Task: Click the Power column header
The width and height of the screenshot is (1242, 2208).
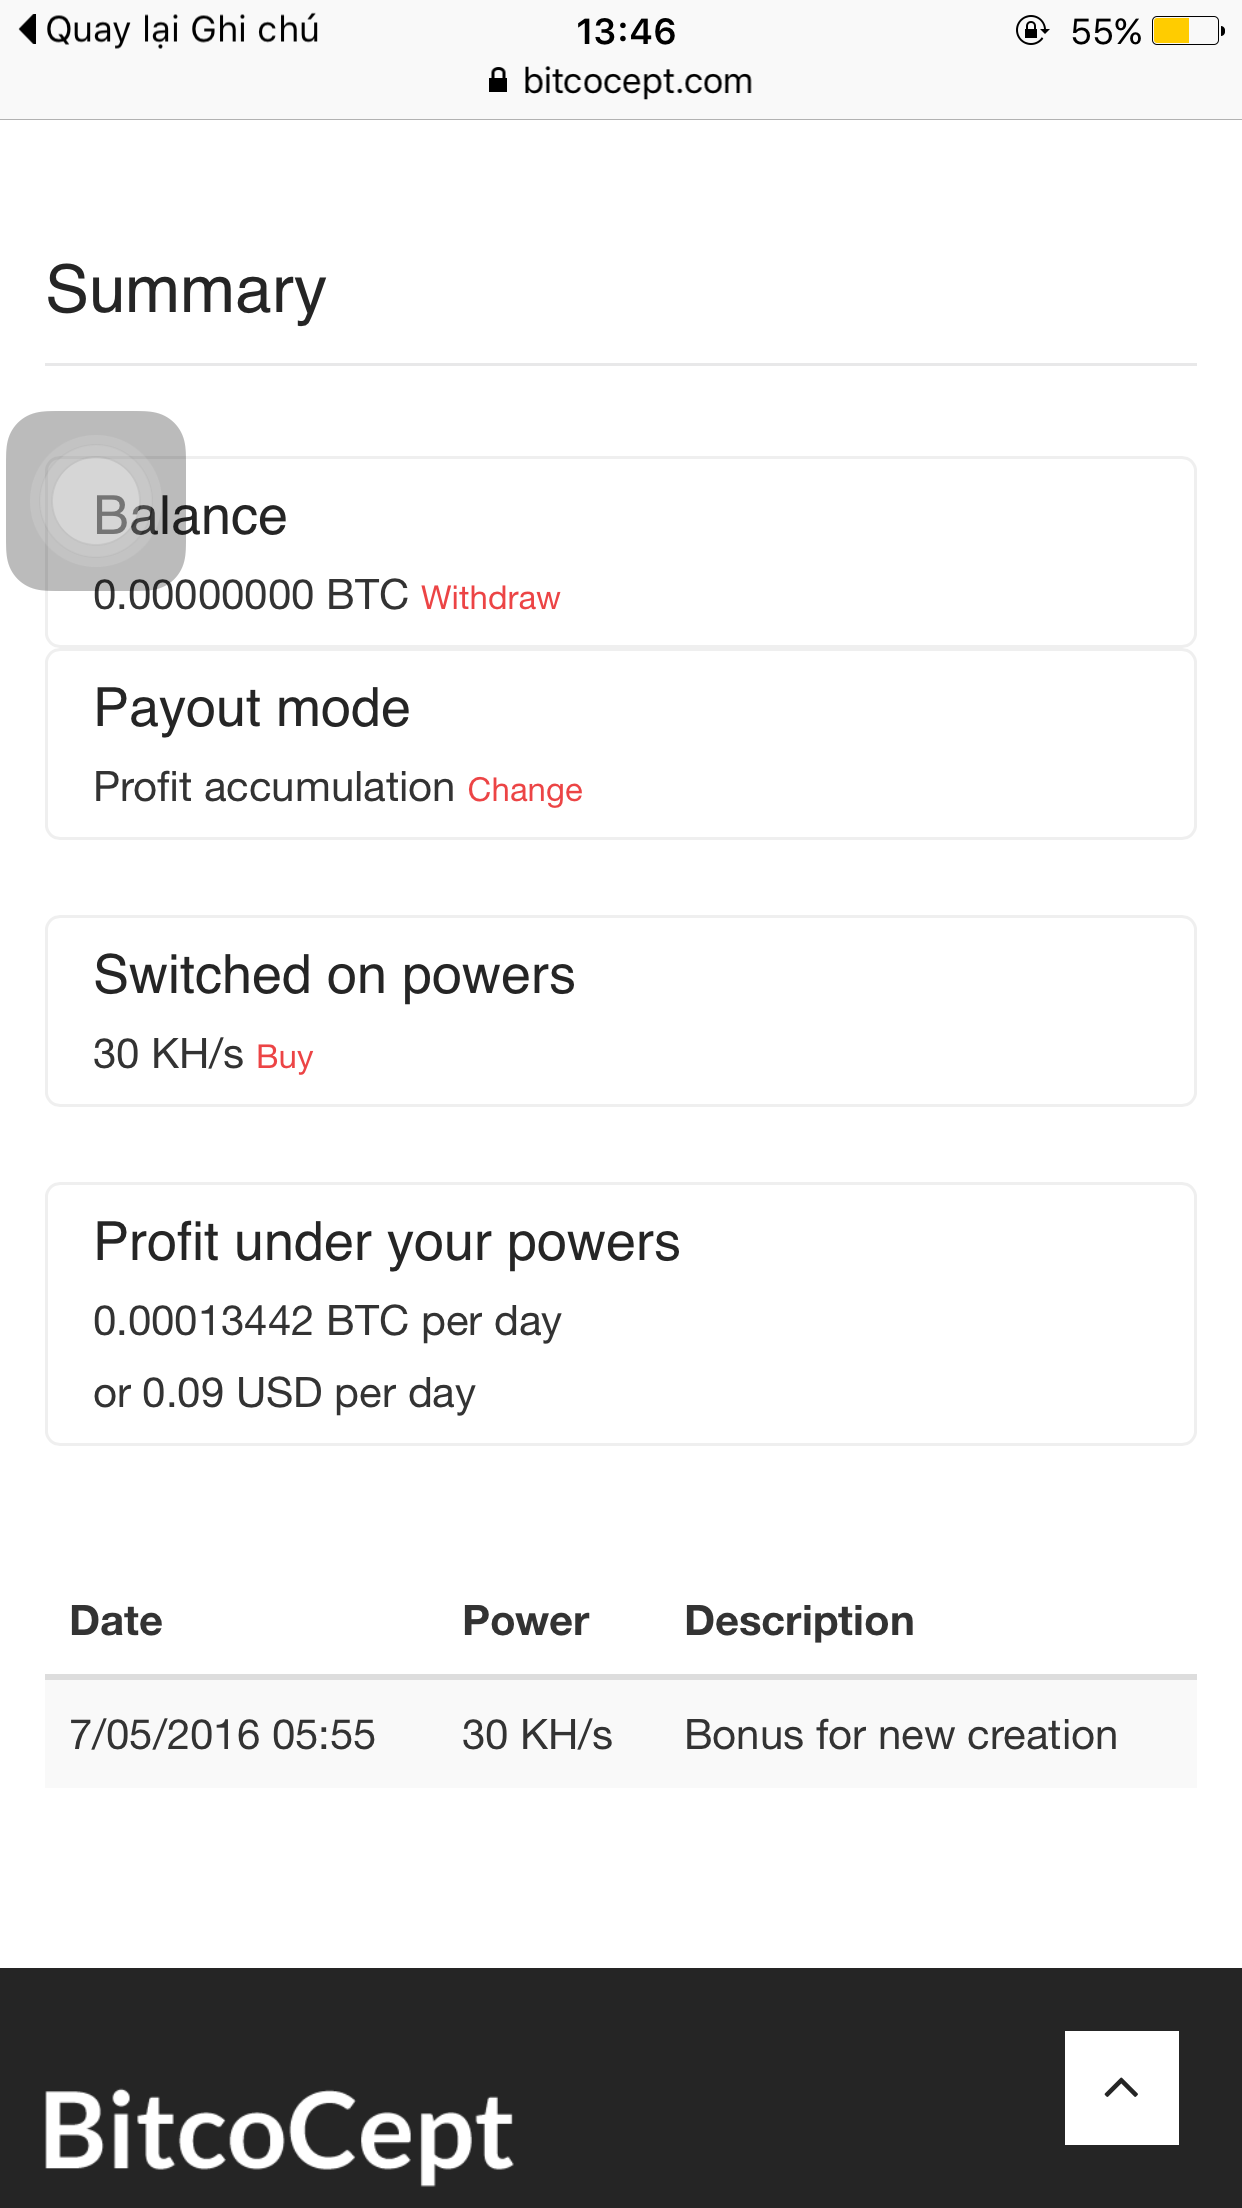Action: 525,1621
